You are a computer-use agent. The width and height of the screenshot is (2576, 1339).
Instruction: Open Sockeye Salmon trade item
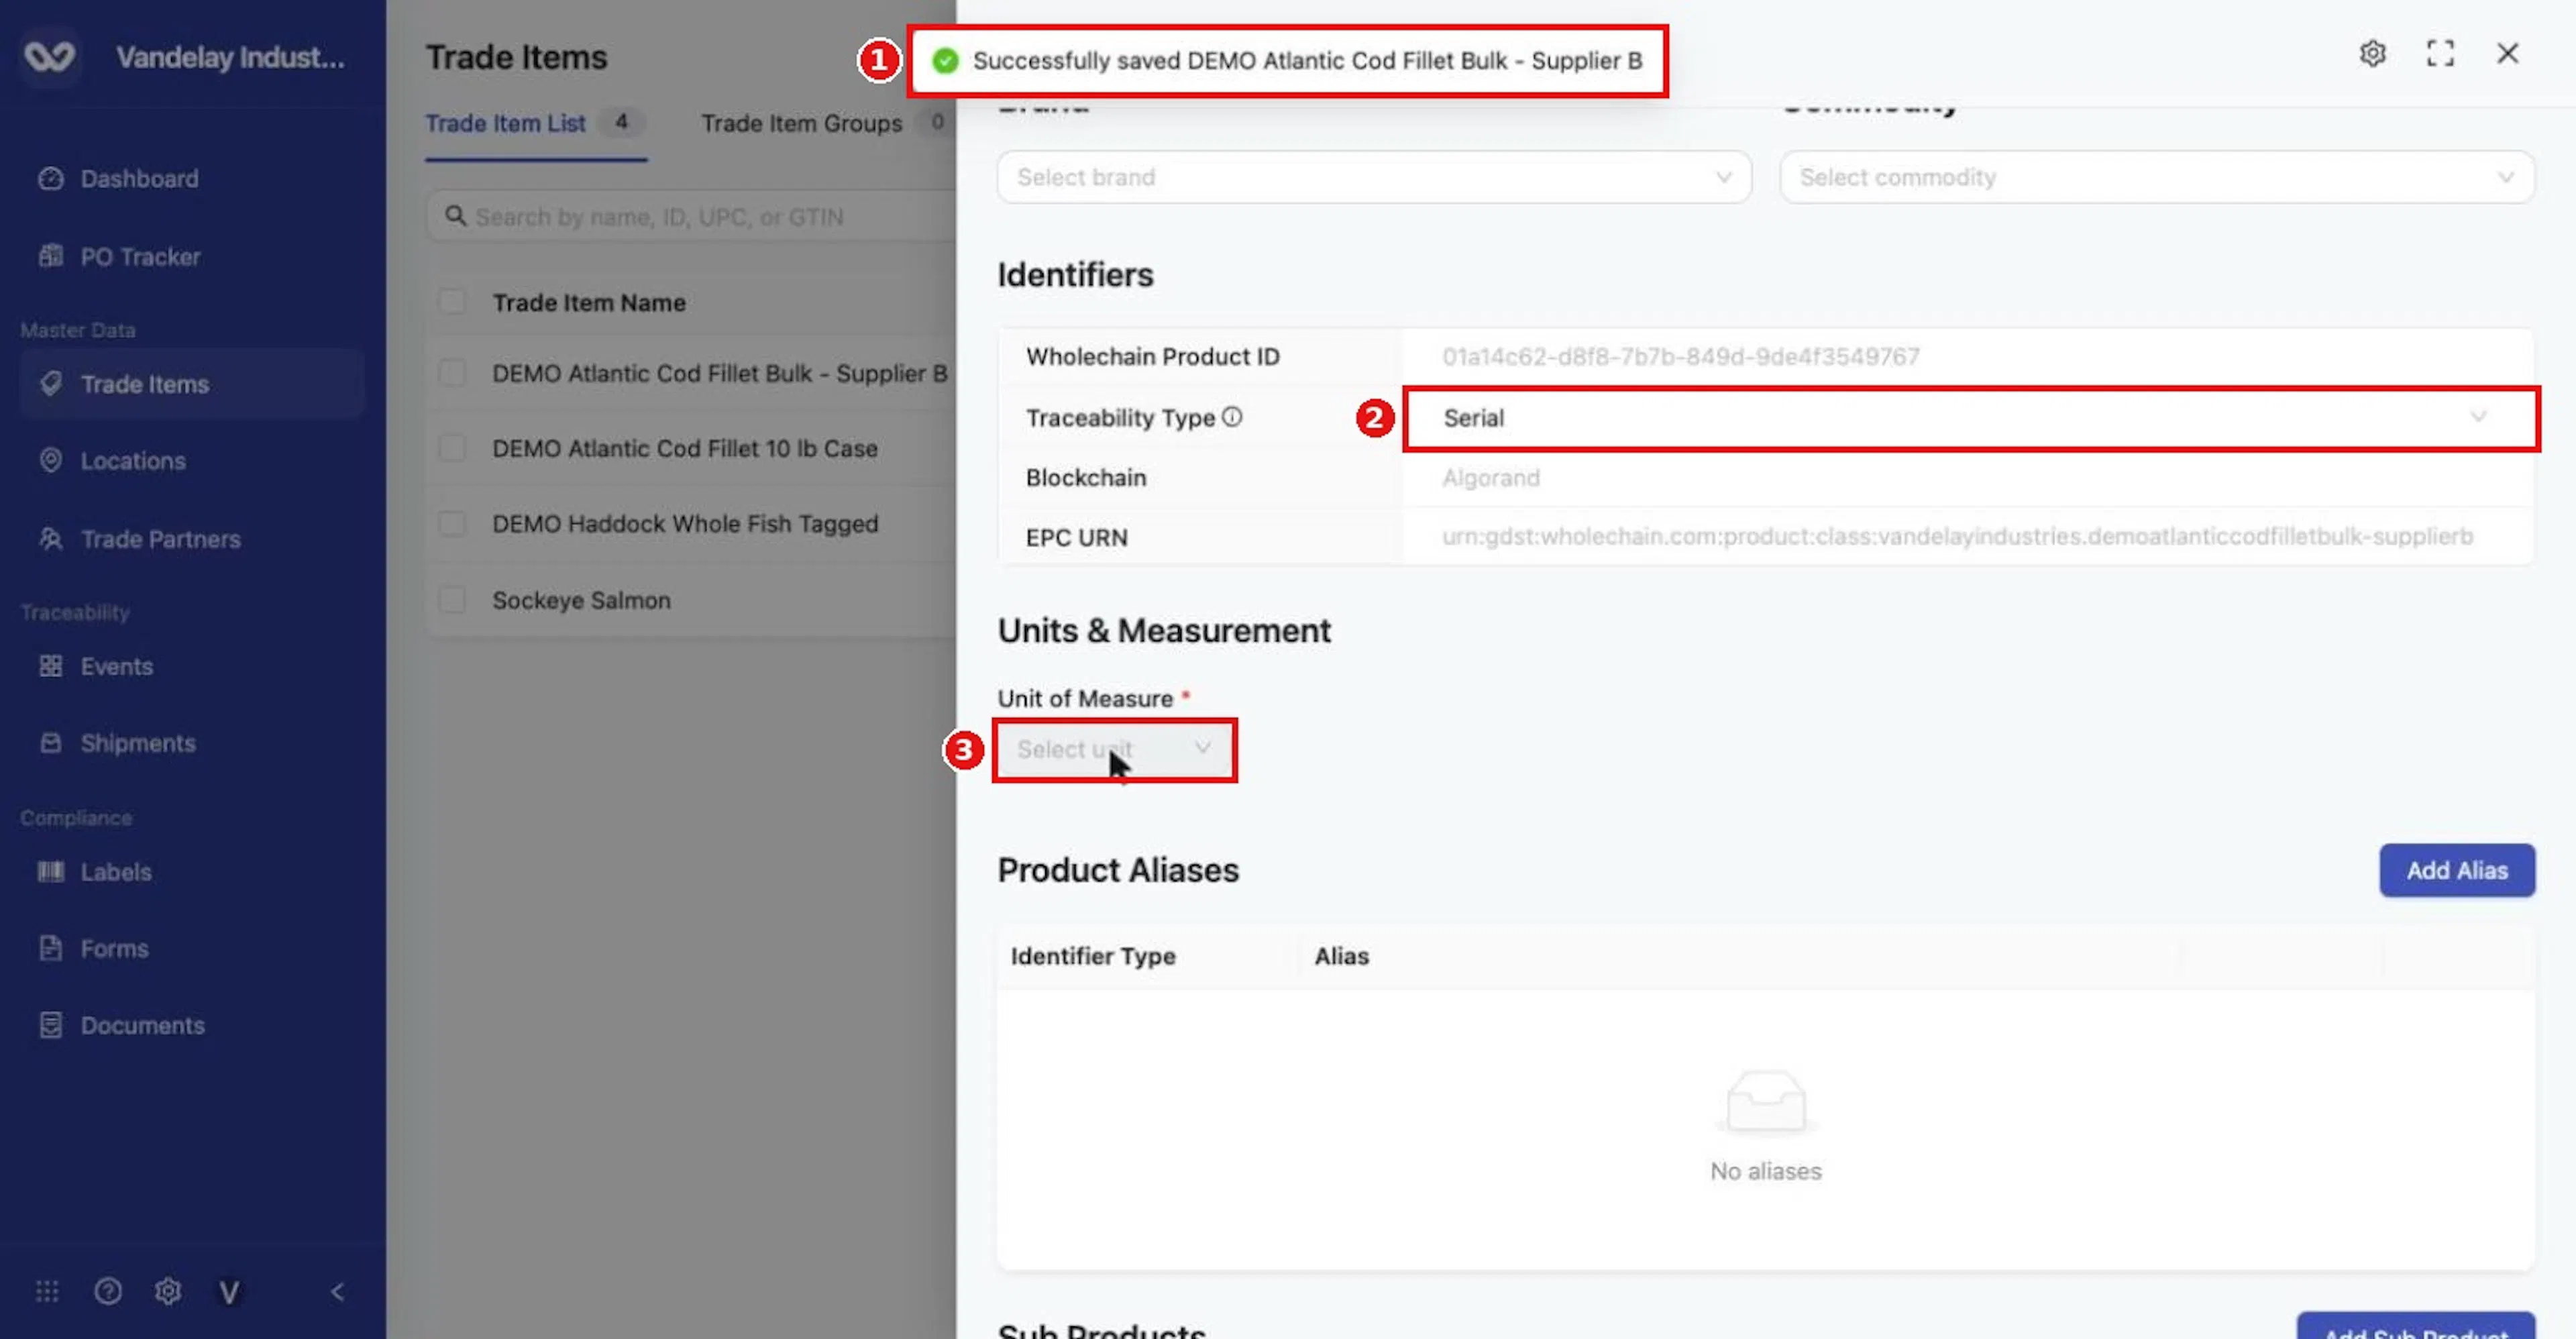point(581,600)
